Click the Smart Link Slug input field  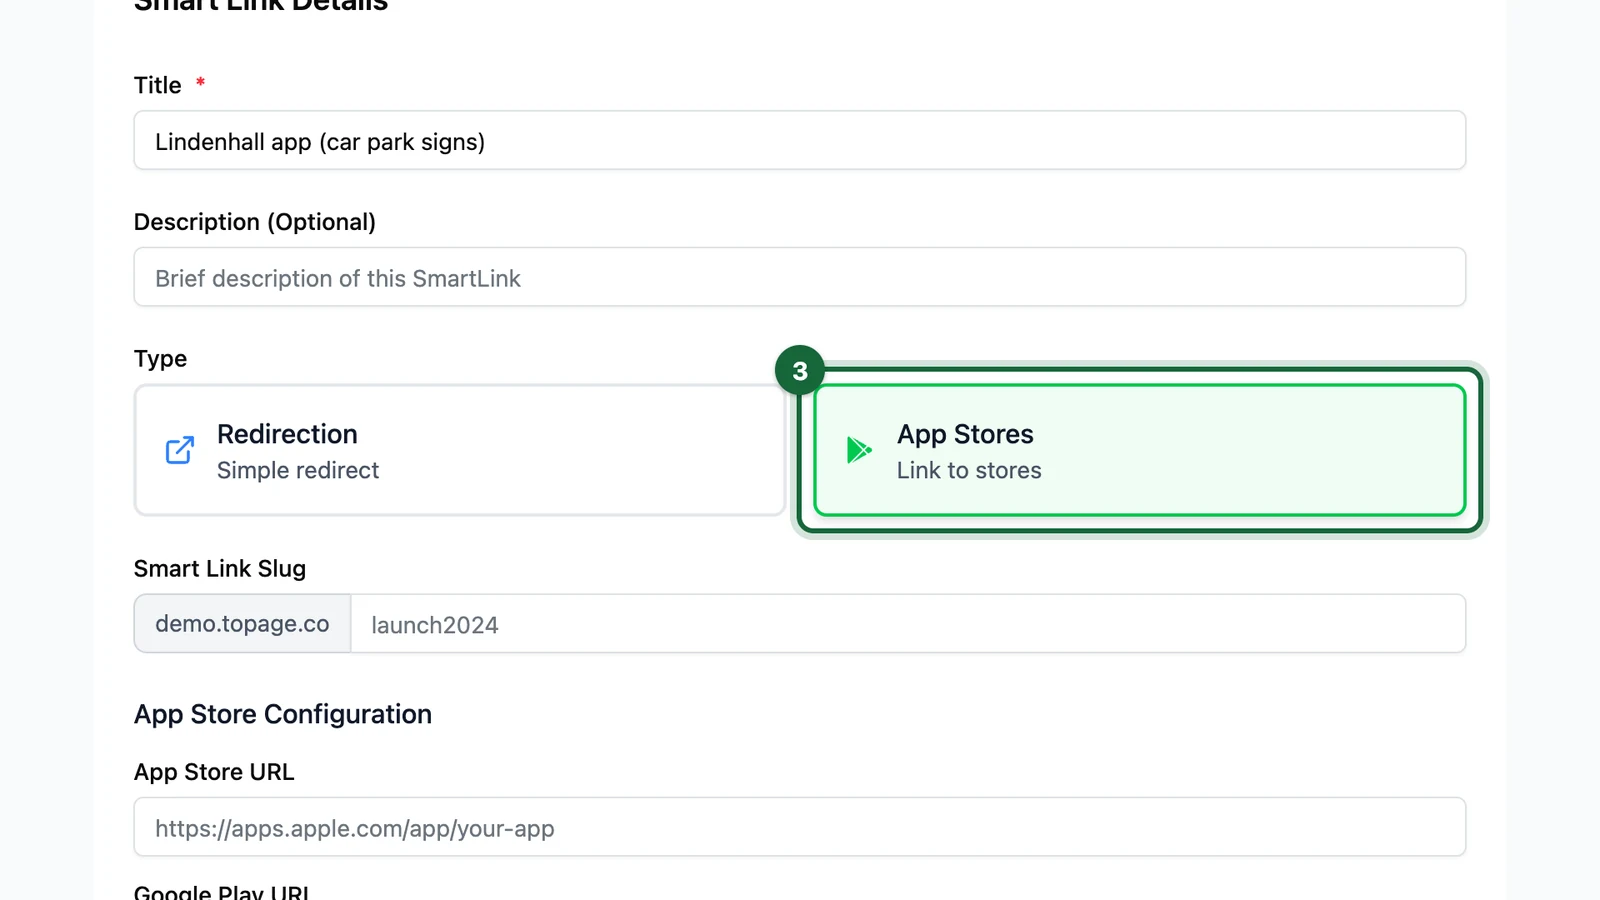pos(908,624)
